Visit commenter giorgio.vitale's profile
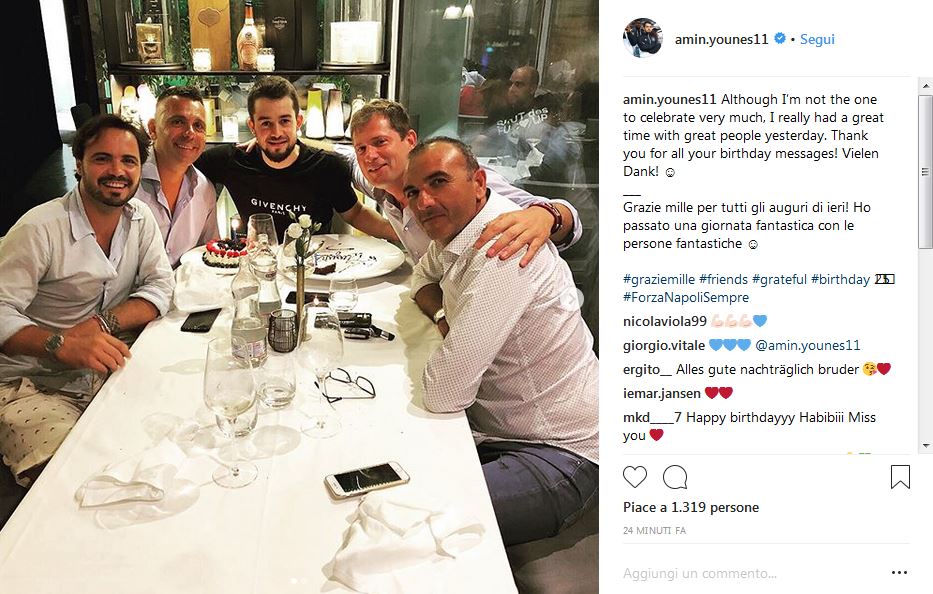 (x=664, y=345)
